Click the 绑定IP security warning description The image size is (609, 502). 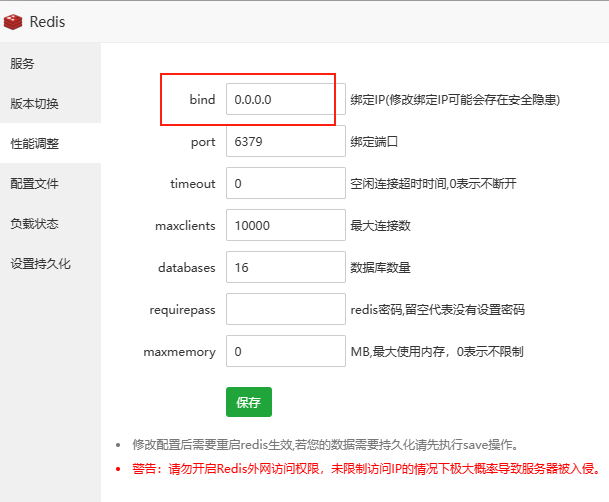point(455,100)
